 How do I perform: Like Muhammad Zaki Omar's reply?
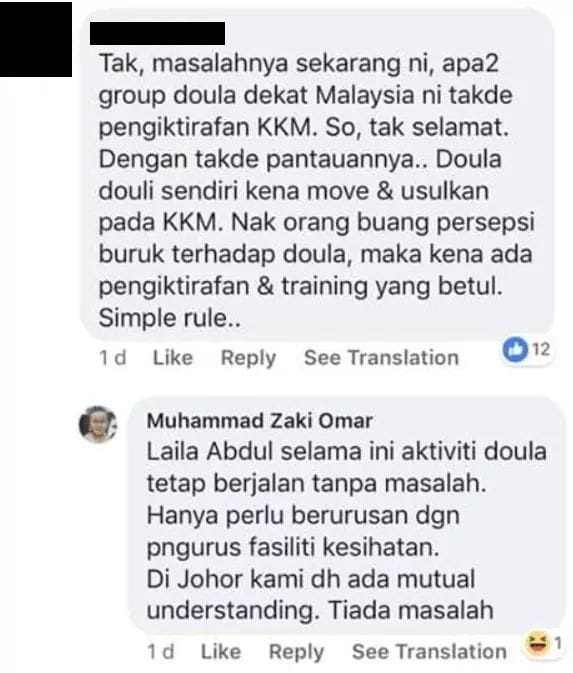pyautogui.click(x=221, y=652)
